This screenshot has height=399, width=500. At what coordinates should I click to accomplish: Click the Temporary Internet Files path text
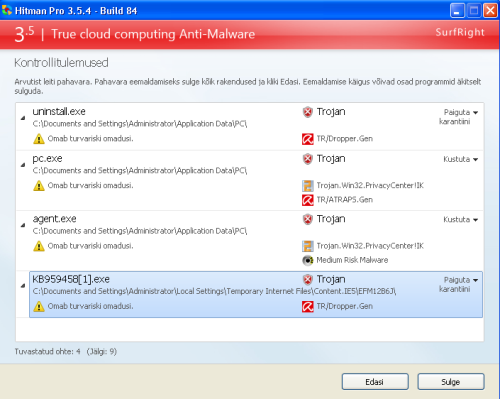(x=214, y=292)
